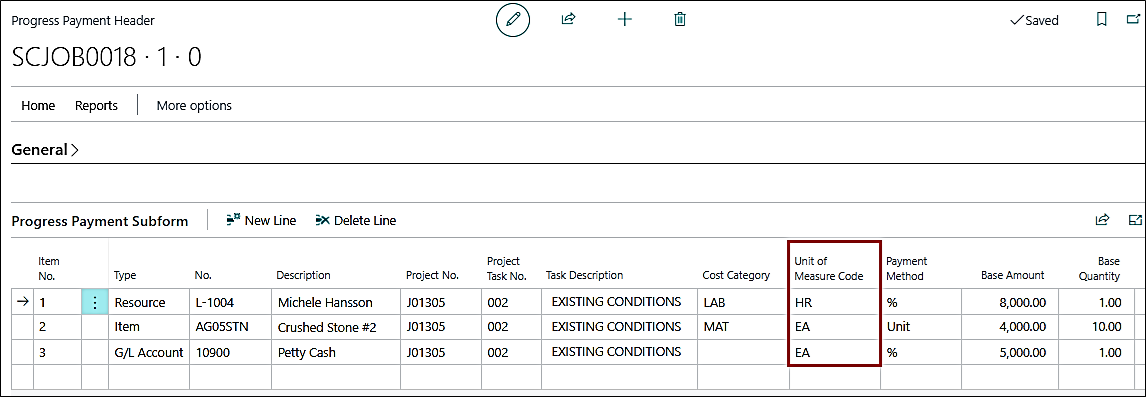Click the L-1004 No. cell
The width and height of the screenshot is (1146, 397).
coord(230,302)
